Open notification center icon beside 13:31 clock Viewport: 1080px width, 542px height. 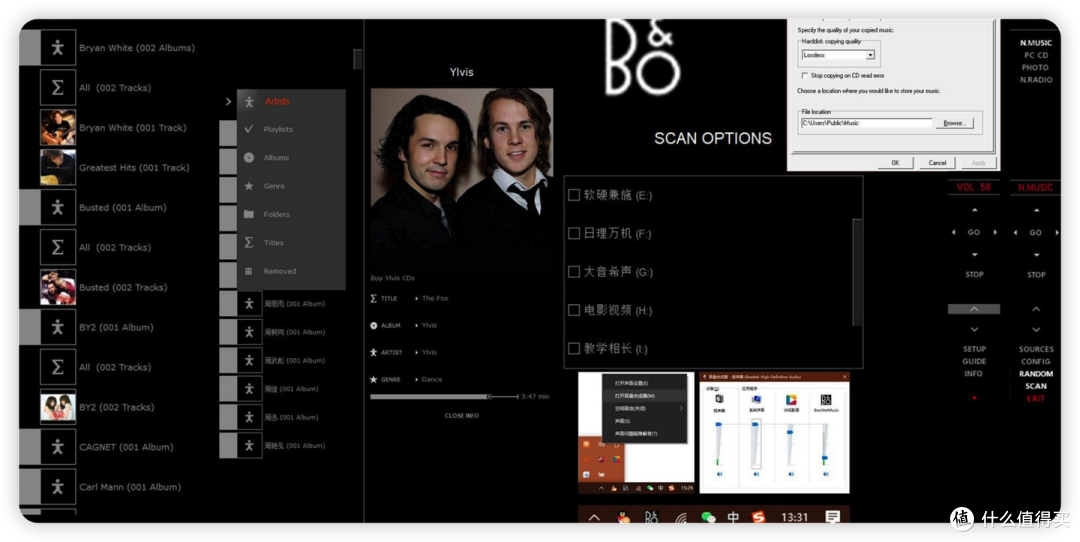[832, 517]
